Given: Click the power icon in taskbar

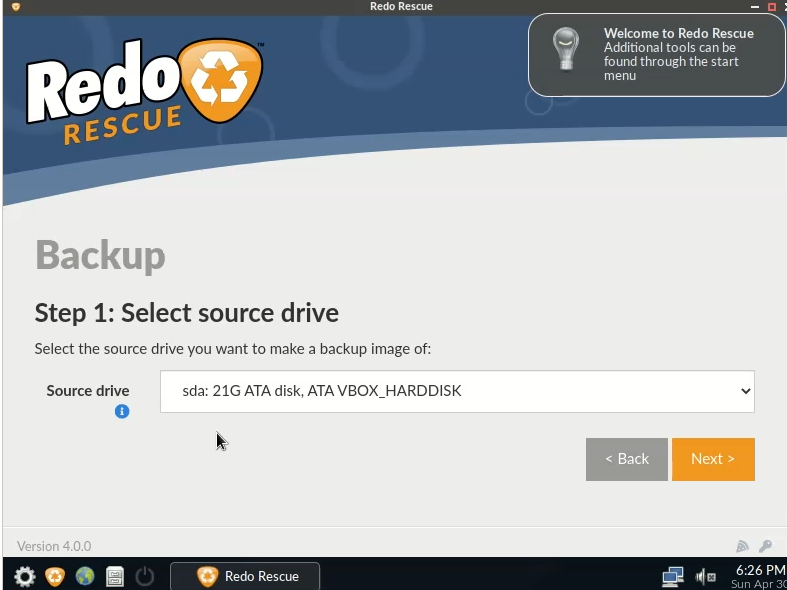Looking at the screenshot, I should (145, 576).
